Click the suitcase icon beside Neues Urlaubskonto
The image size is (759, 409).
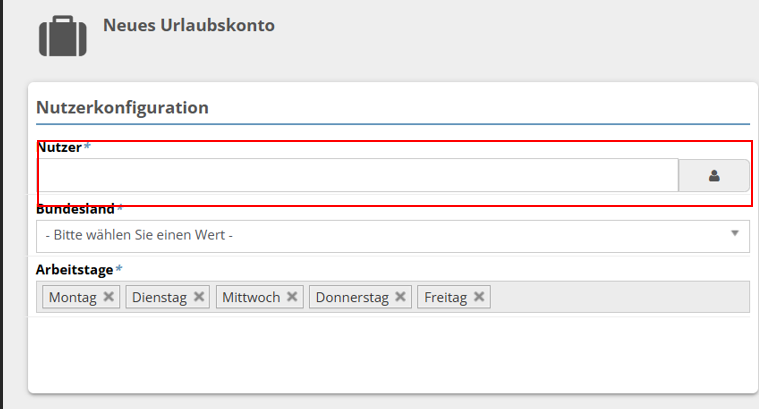[63, 35]
